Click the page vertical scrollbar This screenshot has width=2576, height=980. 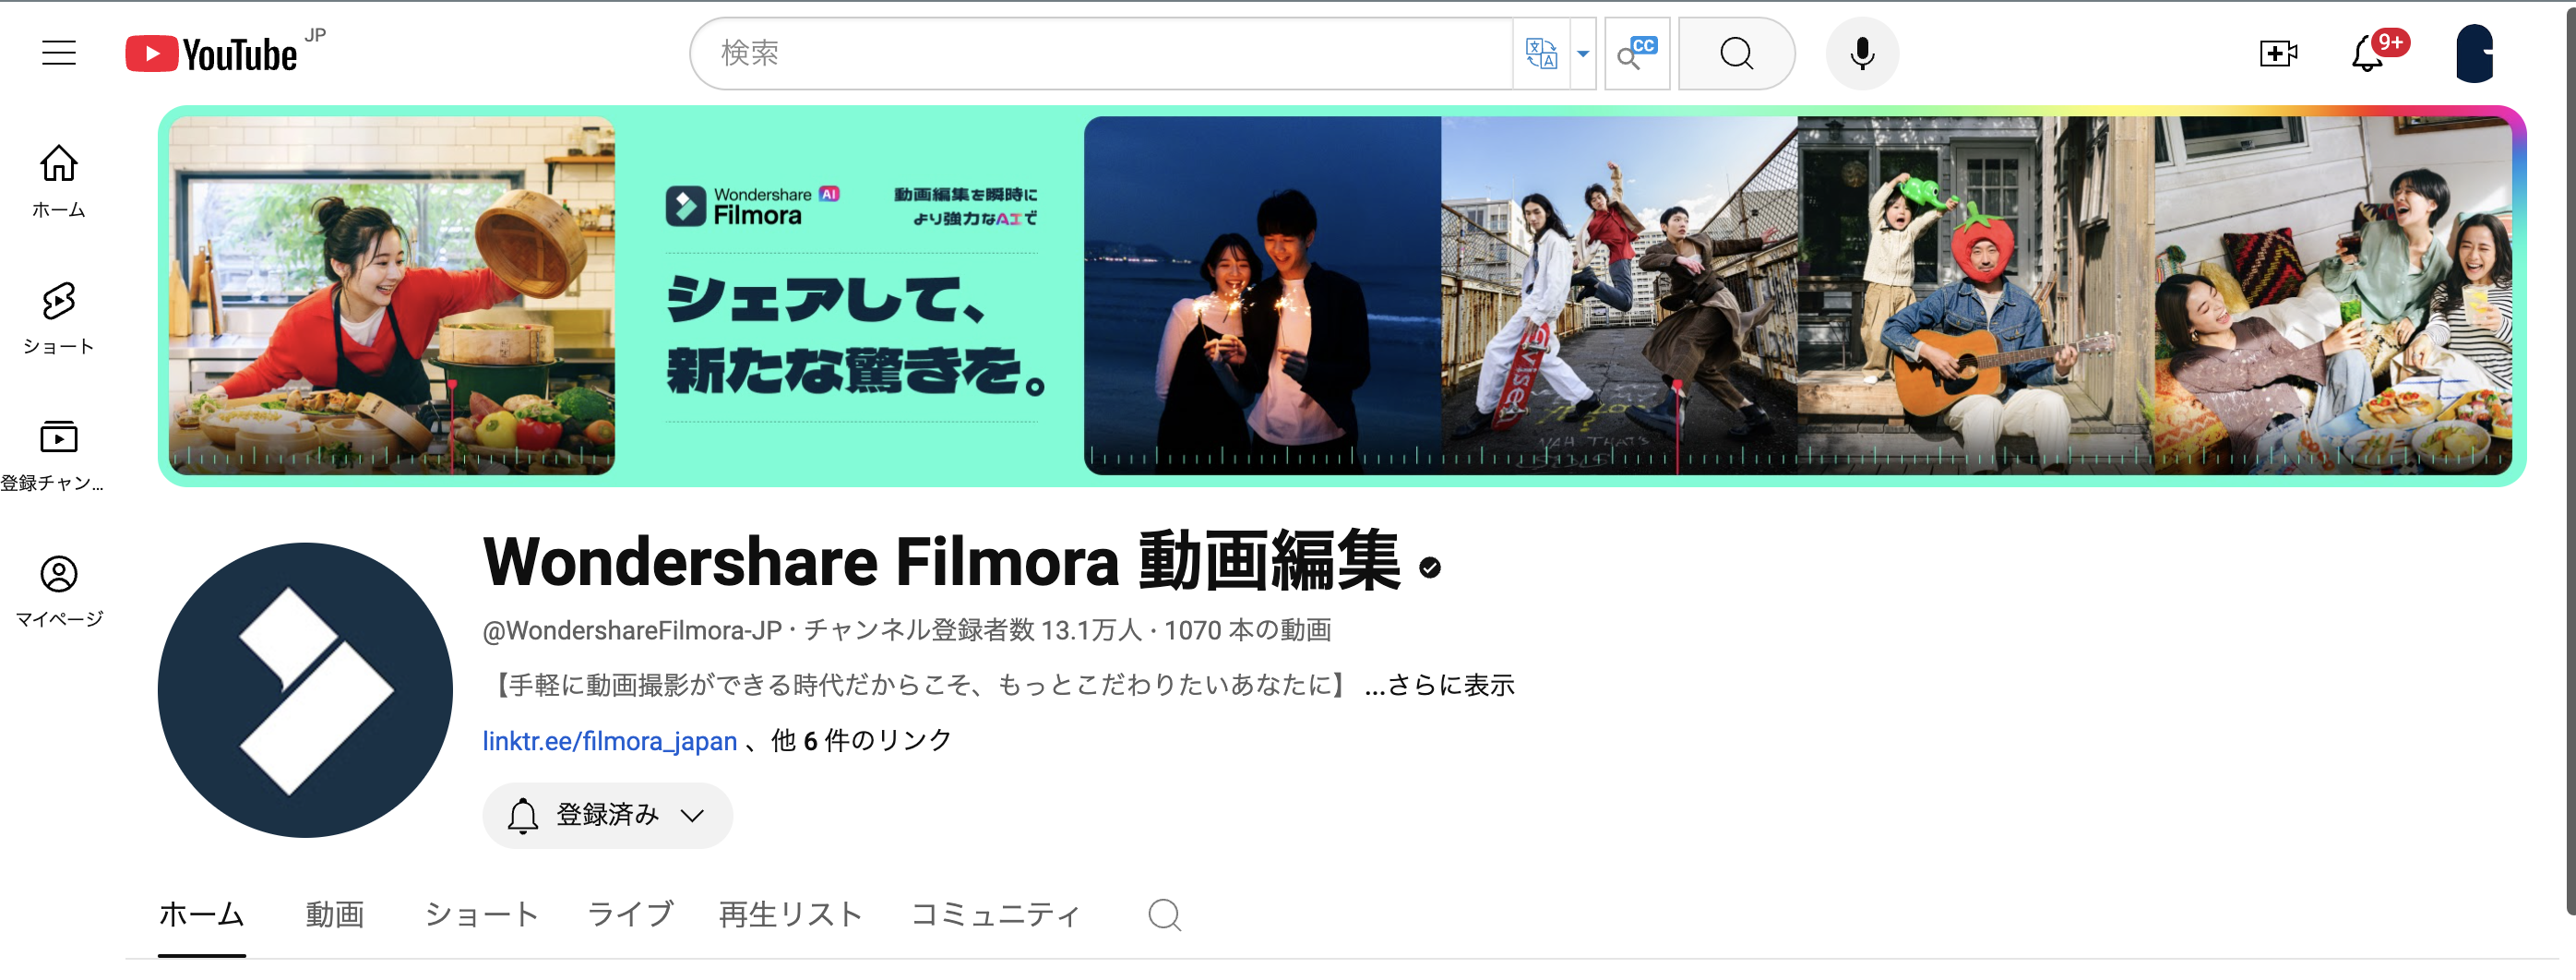pos(2570,460)
